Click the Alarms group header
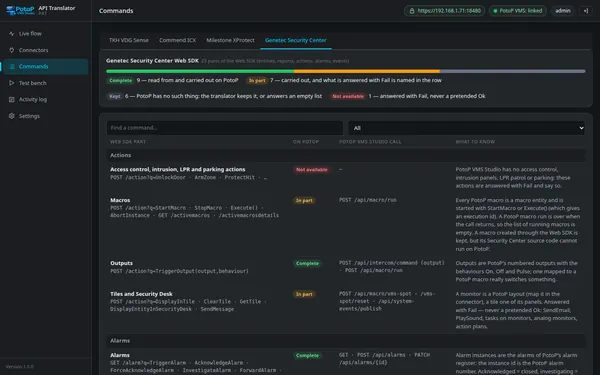Image resolution: width=600 pixels, height=375 pixels. coord(346,341)
